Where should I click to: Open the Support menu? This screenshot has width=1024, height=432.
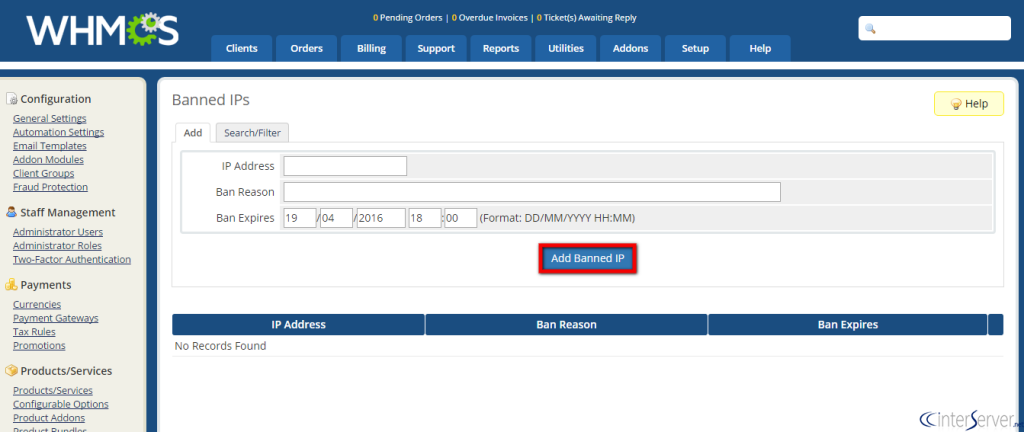pyautogui.click(x=436, y=48)
